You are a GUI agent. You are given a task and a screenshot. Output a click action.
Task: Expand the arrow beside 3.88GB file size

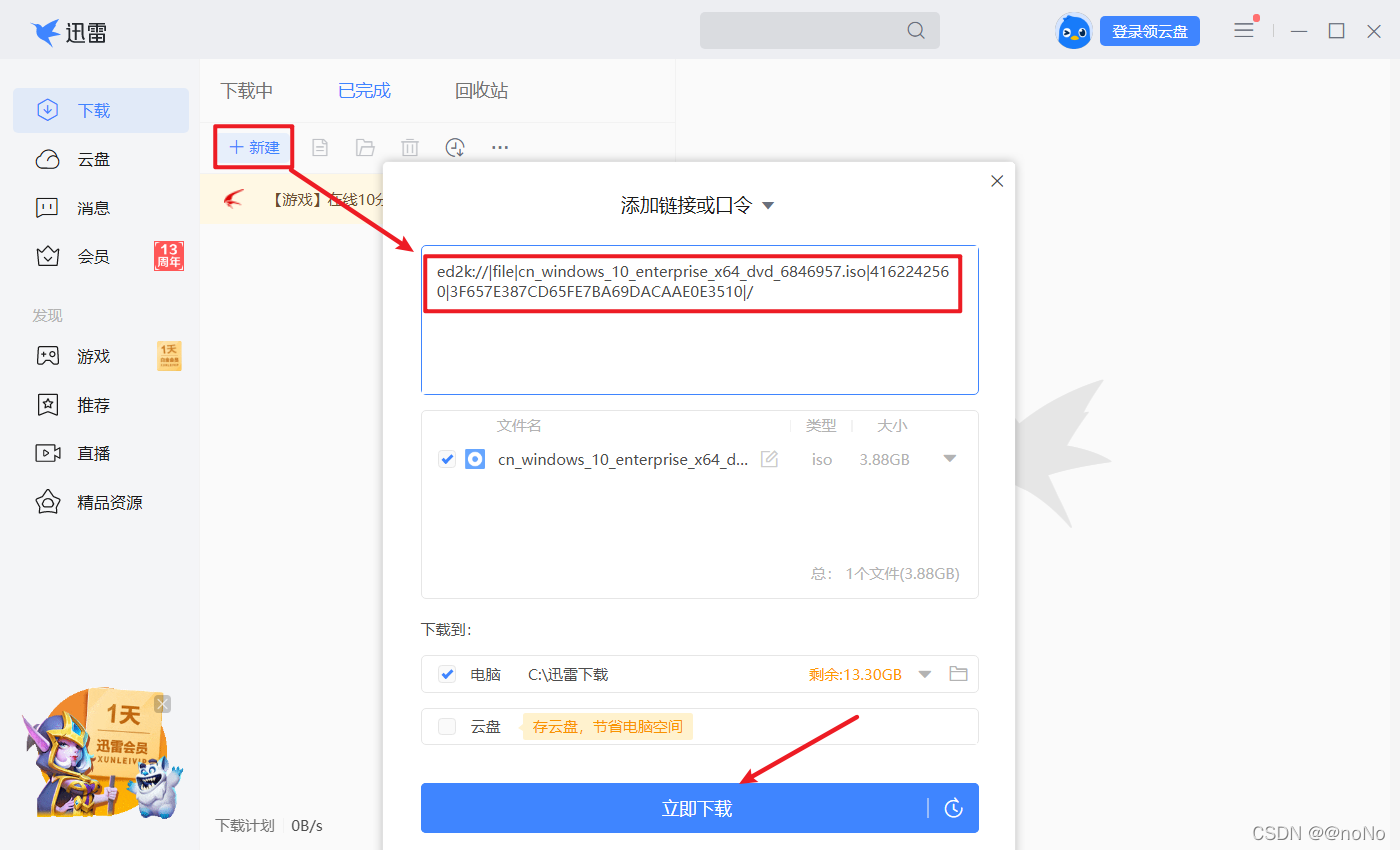(950, 459)
